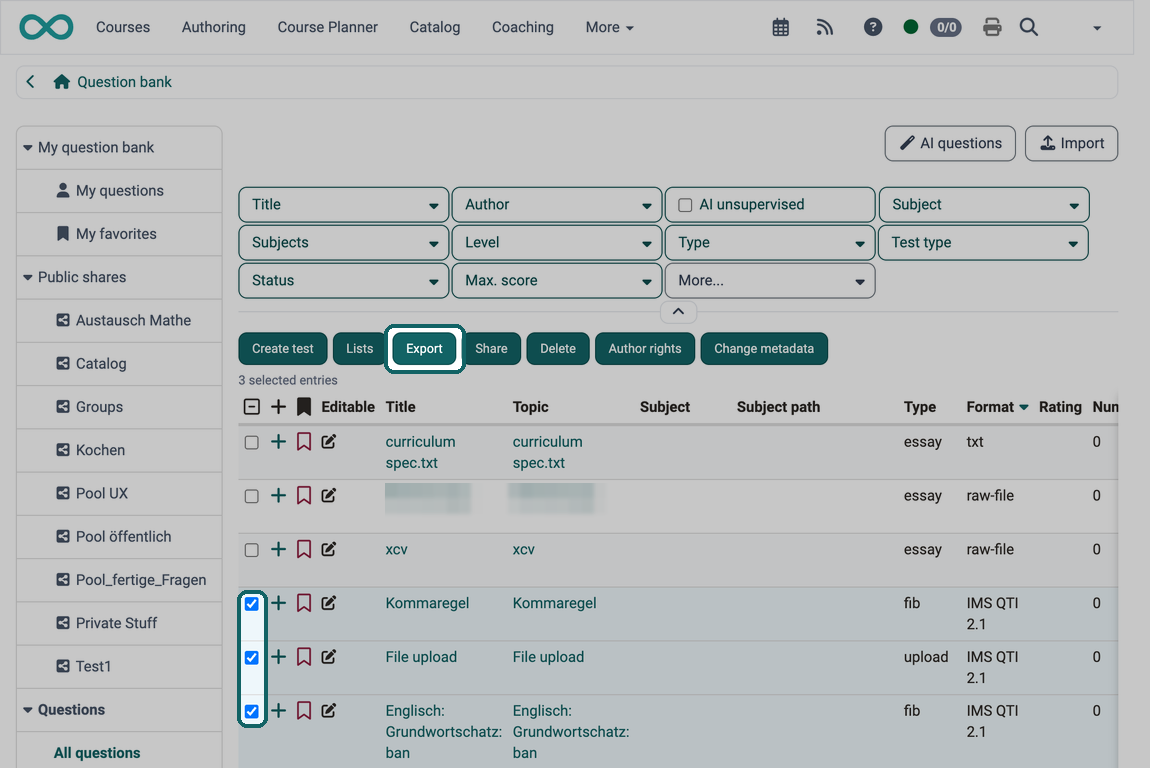Open the help question mark icon
This screenshot has height=768, width=1150.
click(x=873, y=27)
